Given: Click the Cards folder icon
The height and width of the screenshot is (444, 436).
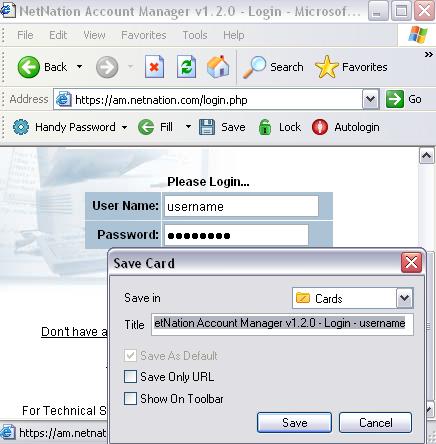Looking at the screenshot, I should click(x=303, y=298).
